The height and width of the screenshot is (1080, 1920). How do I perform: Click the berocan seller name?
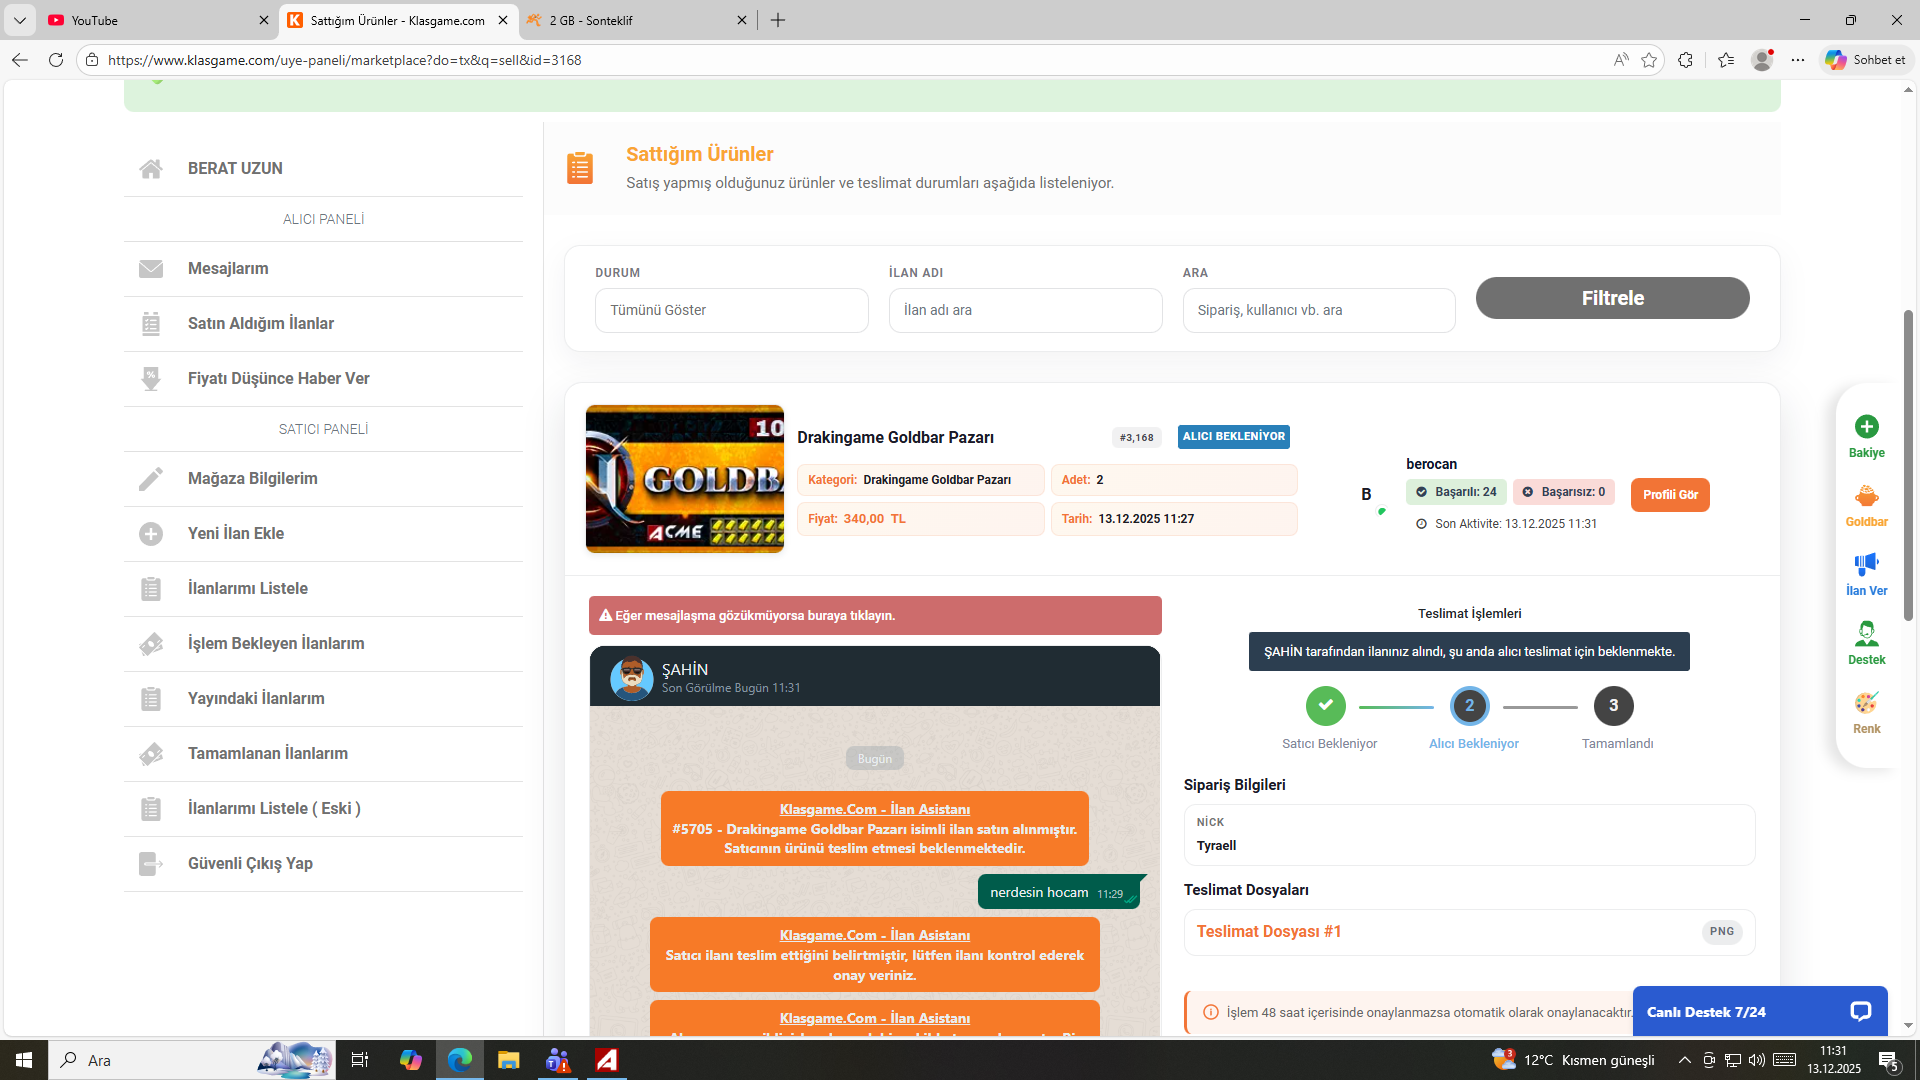pyautogui.click(x=1431, y=464)
